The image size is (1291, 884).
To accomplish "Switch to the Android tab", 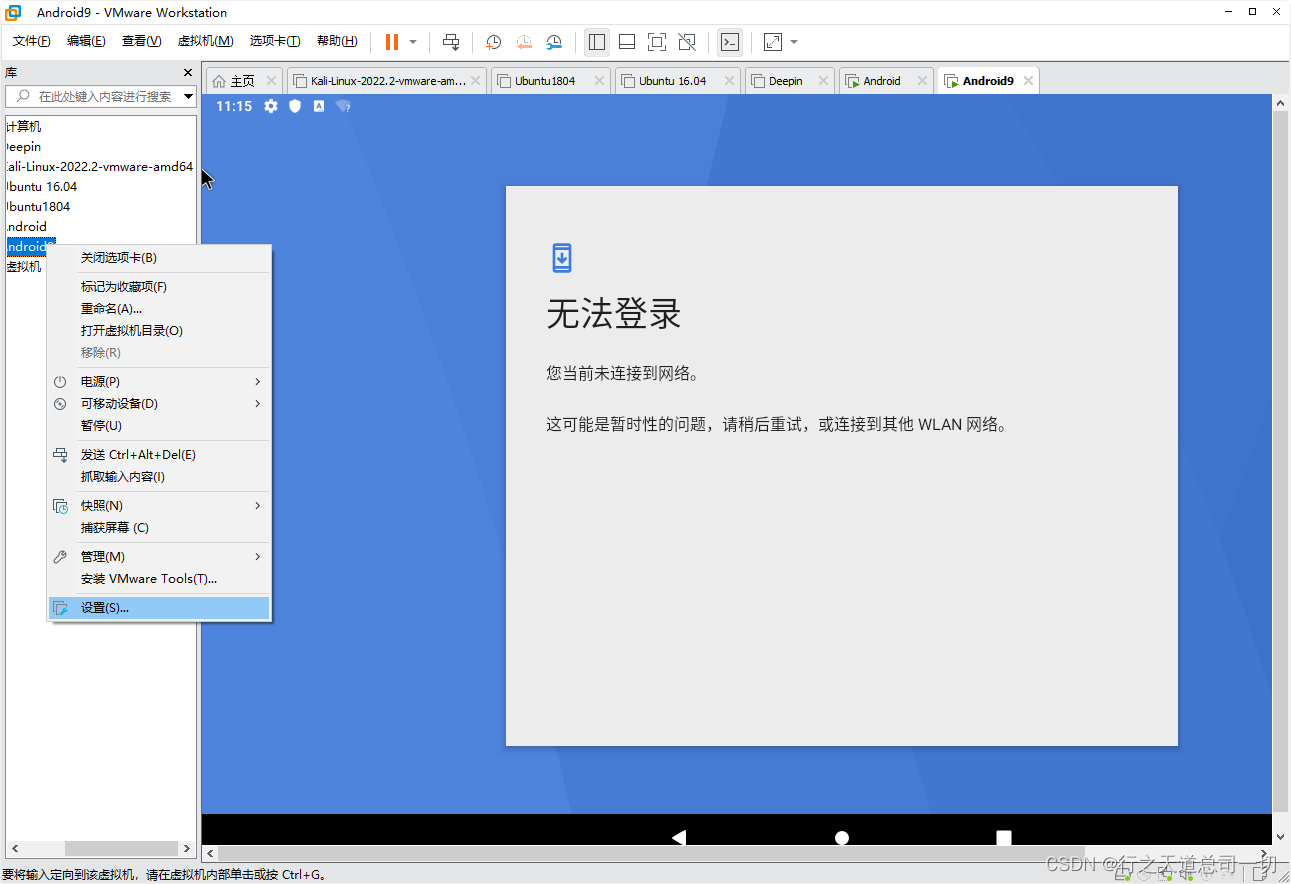I will click(886, 81).
